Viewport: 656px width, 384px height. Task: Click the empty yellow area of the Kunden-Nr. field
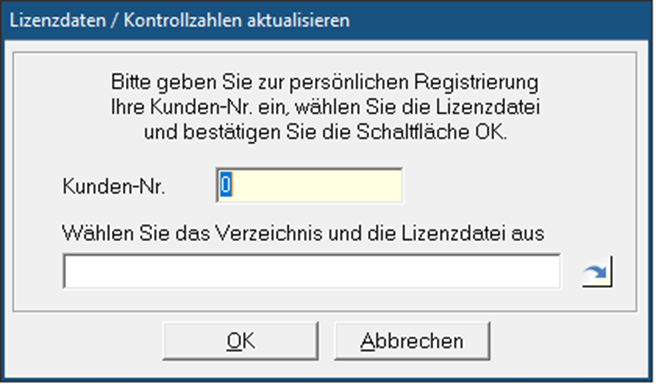pos(316,185)
